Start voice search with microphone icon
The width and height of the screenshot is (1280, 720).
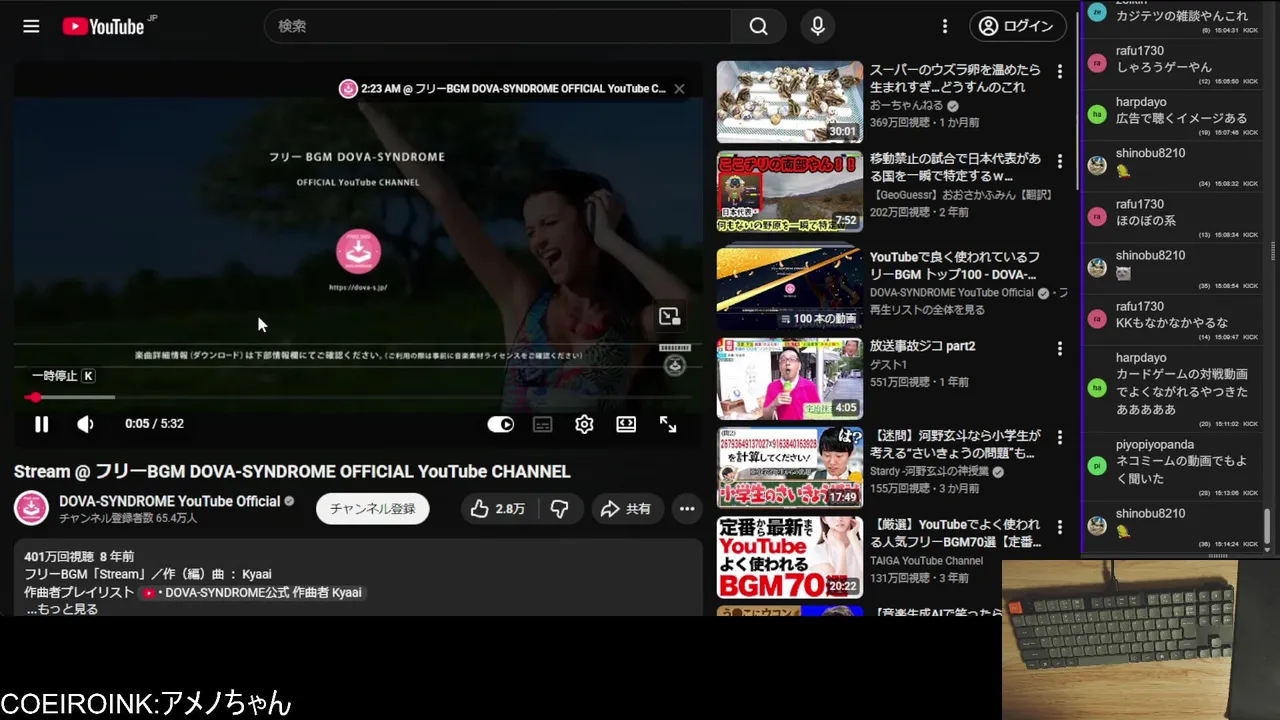coord(818,27)
